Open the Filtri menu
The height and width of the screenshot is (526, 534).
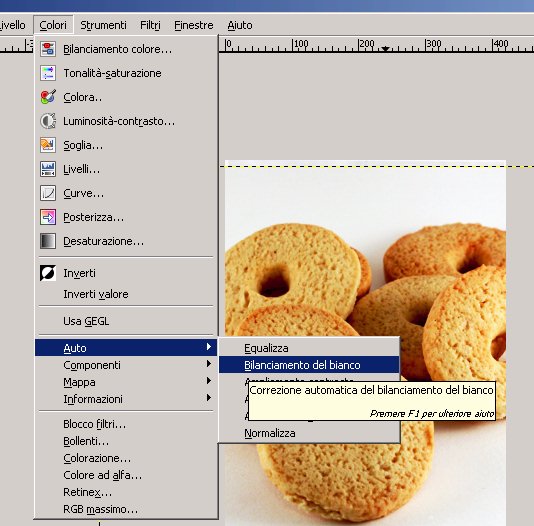(150, 25)
